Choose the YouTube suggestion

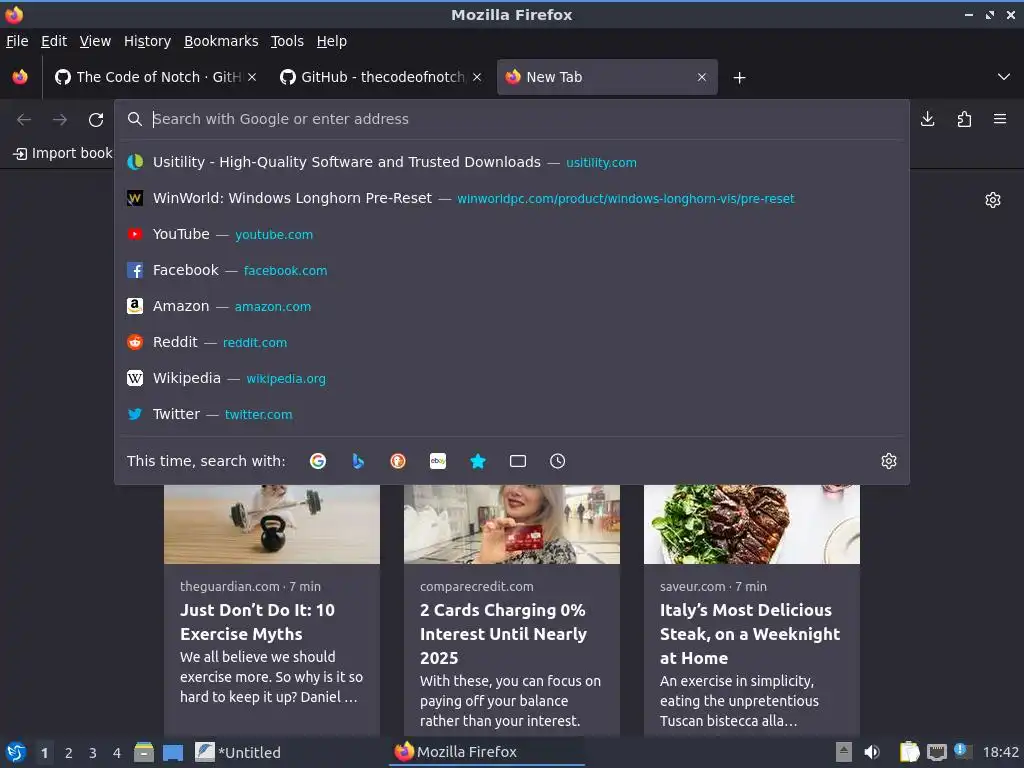pos(512,234)
